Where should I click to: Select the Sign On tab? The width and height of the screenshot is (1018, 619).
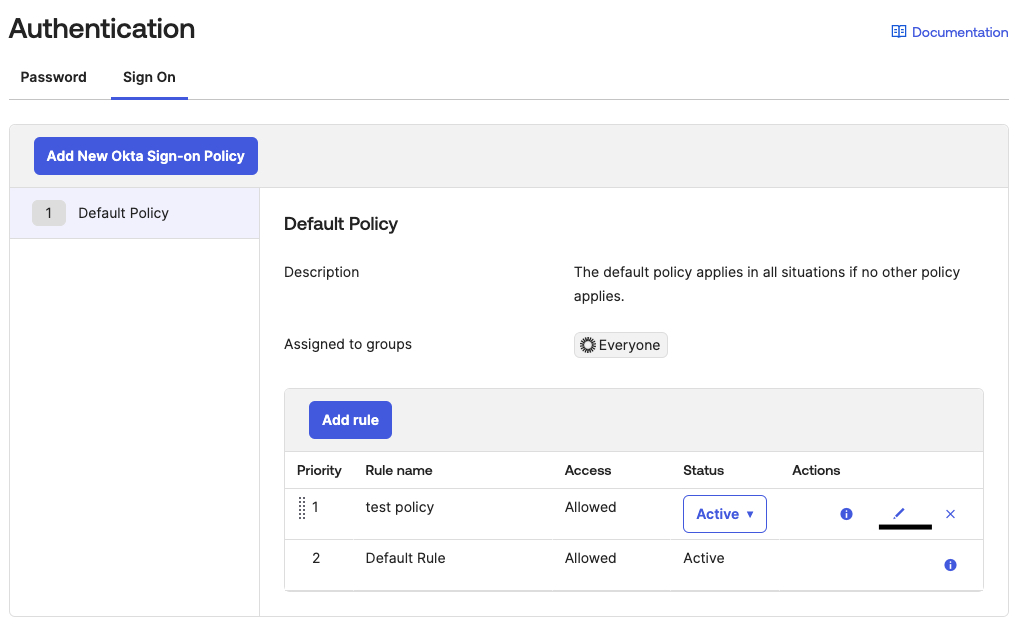tap(149, 77)
